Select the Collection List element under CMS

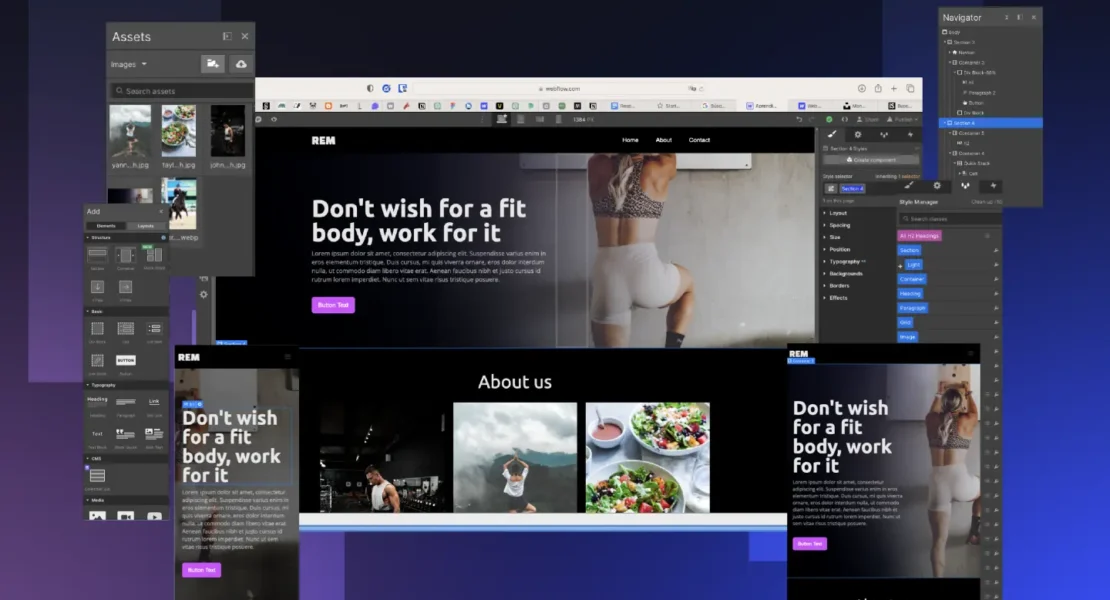[97, 476]
